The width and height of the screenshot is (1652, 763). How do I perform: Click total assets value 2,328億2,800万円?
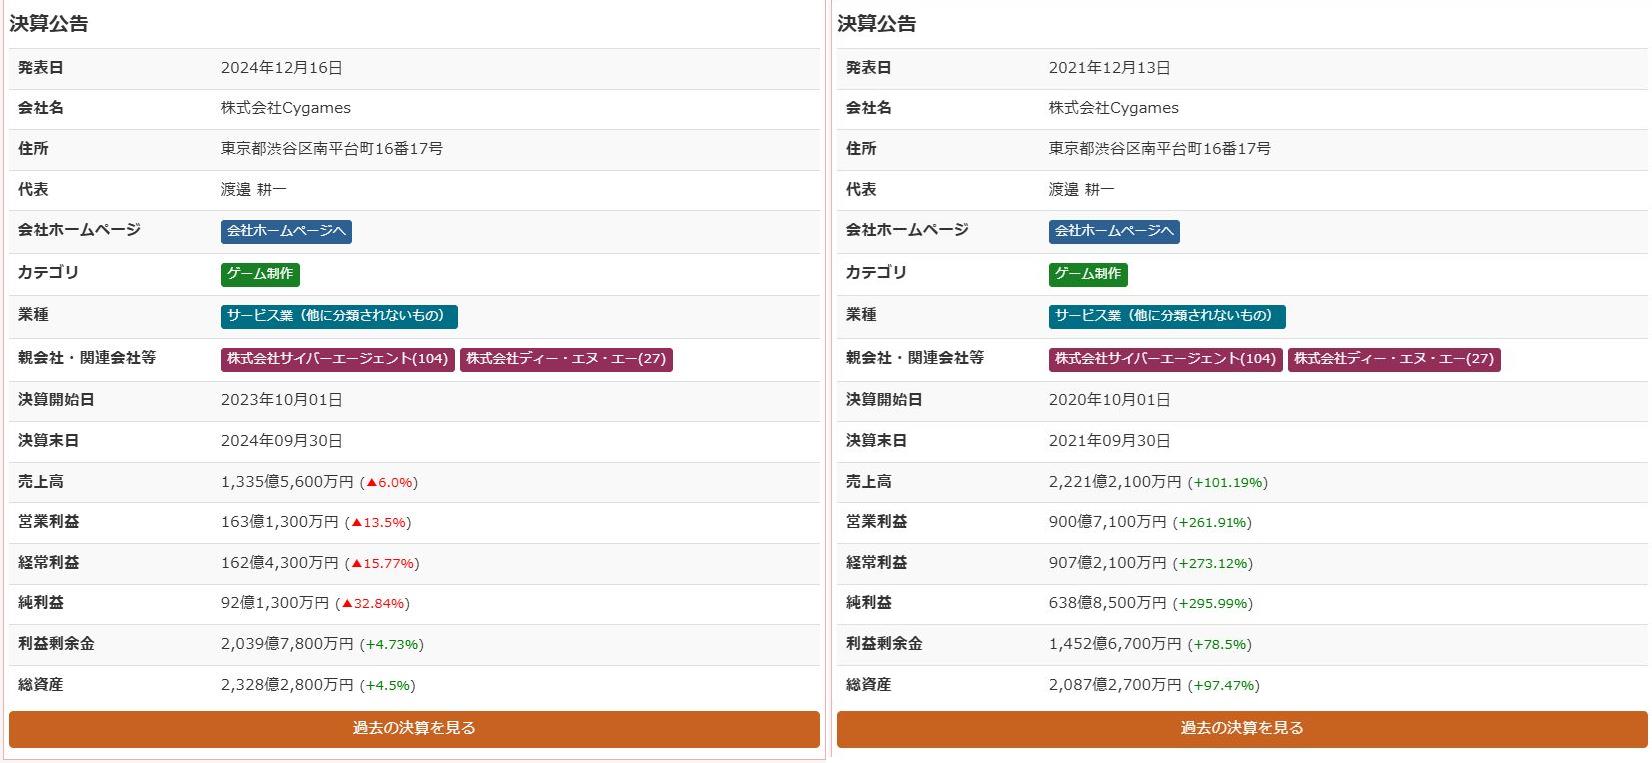pyautogui.click(x=287, y=685)
